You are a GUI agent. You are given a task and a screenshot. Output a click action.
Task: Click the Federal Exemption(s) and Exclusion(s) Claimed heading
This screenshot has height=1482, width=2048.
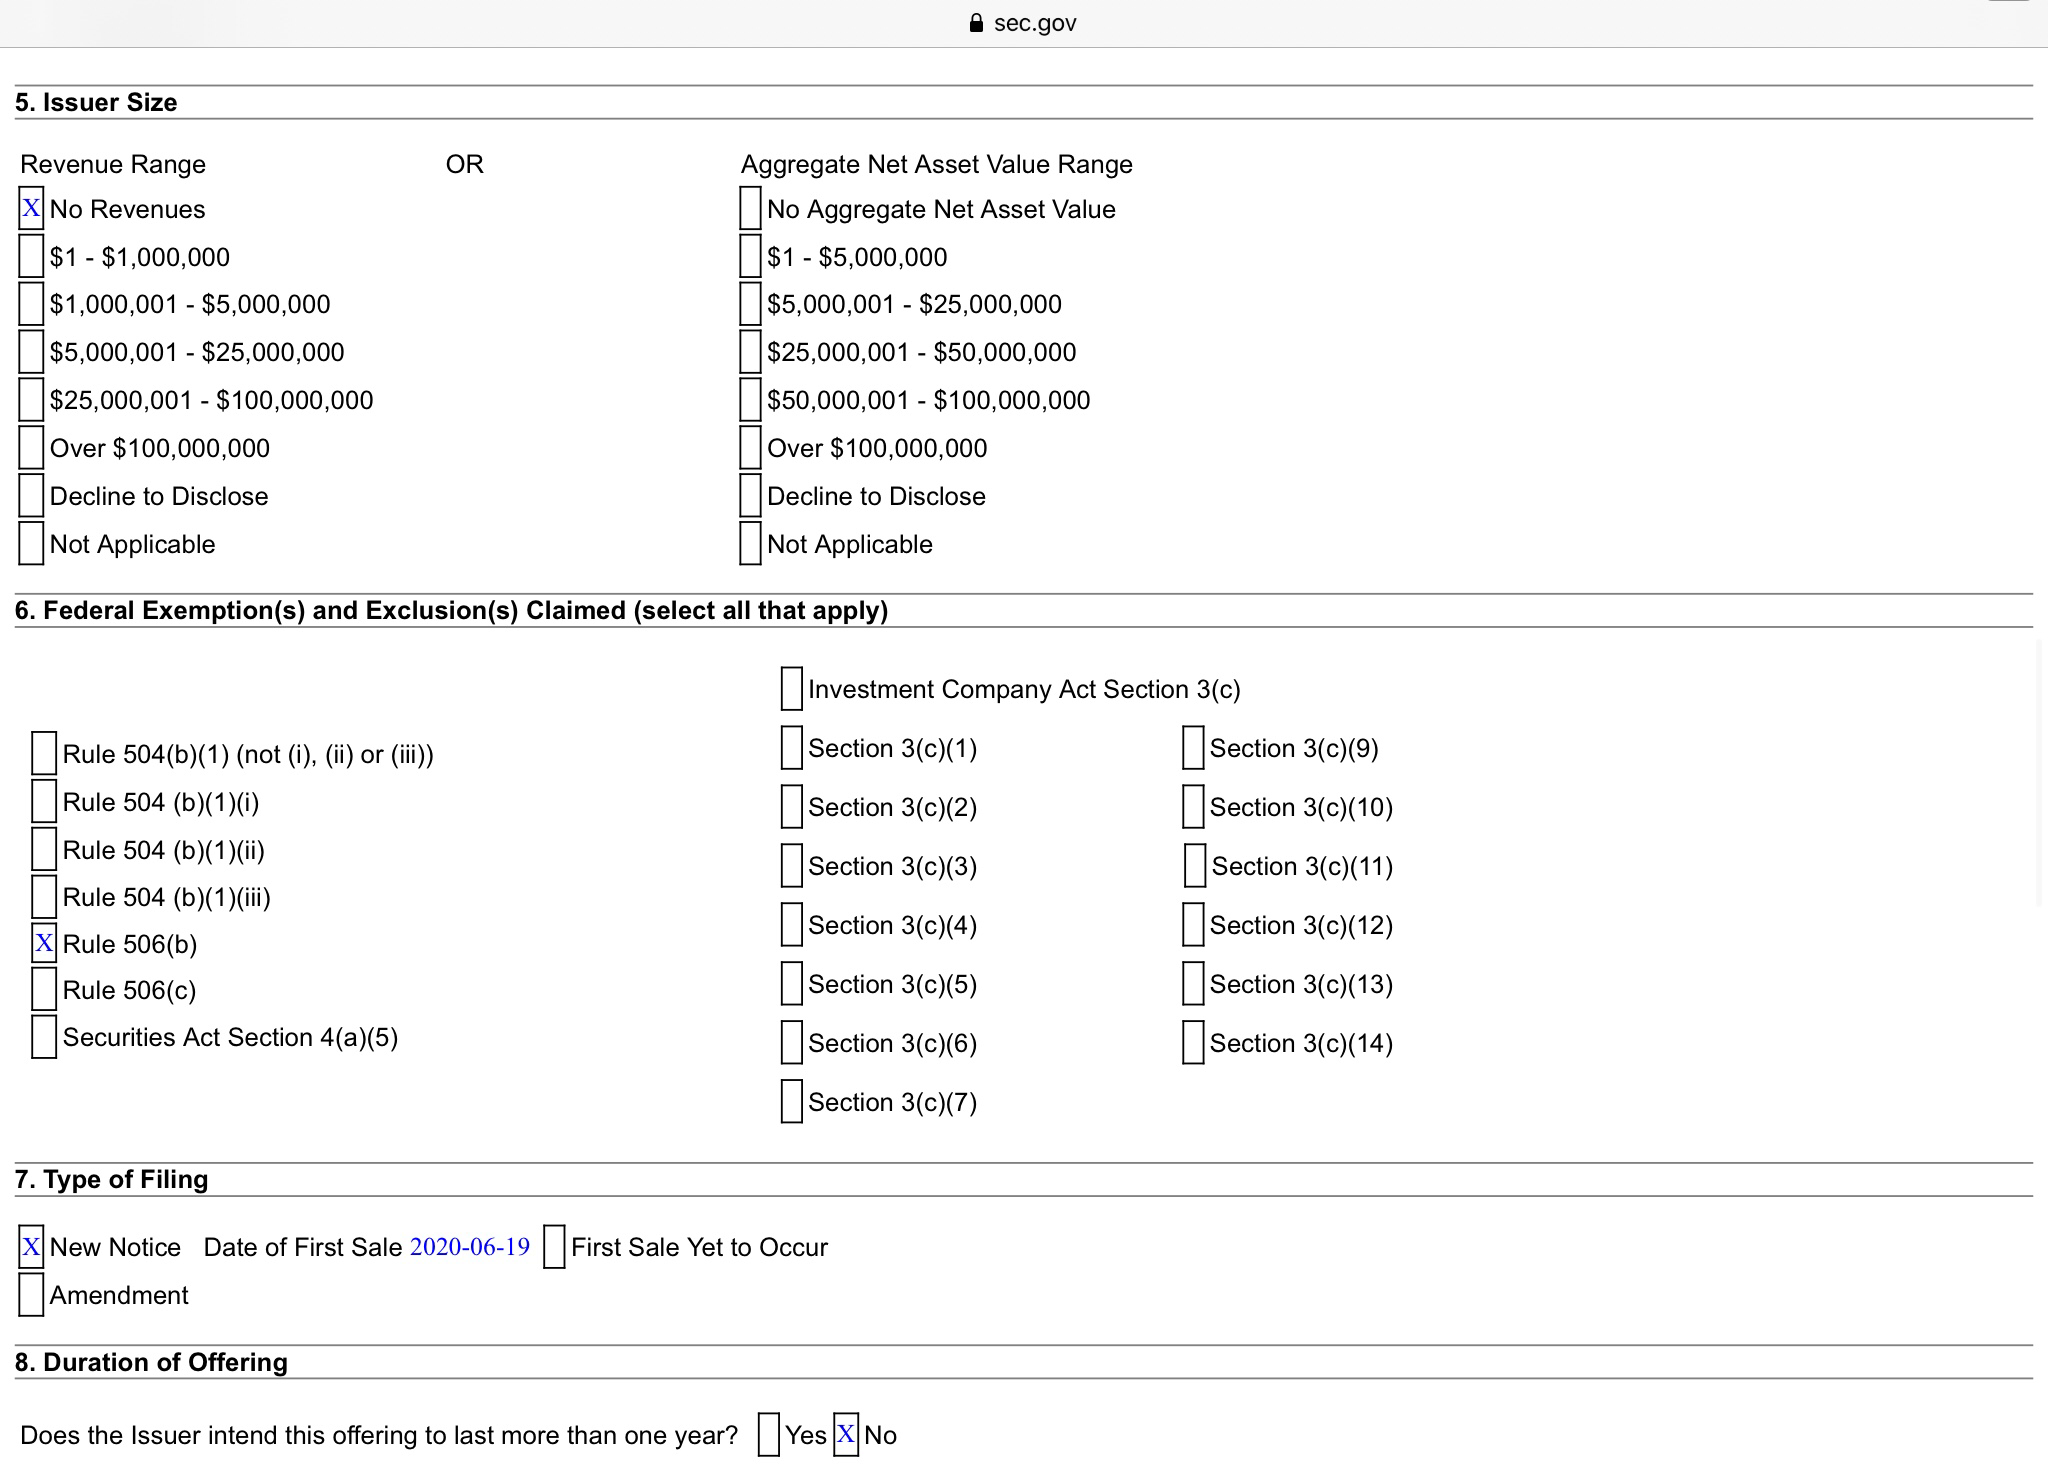pyautogui.click(x=451, y=610)
